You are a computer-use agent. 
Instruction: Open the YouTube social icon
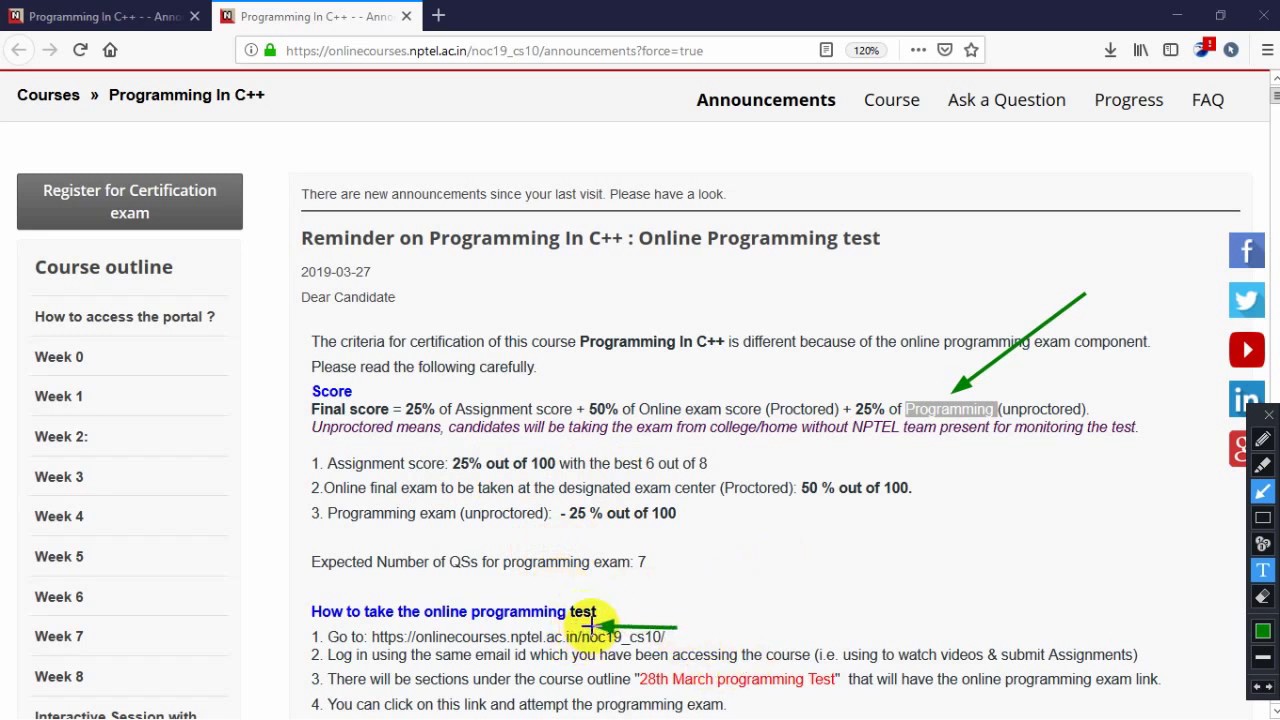click(1246, 350)
